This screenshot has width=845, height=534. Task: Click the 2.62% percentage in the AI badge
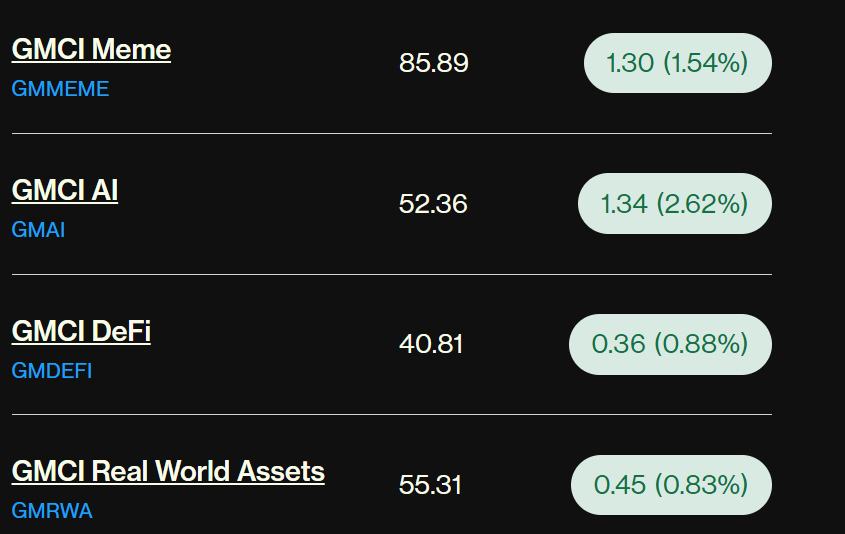point(702,204)
